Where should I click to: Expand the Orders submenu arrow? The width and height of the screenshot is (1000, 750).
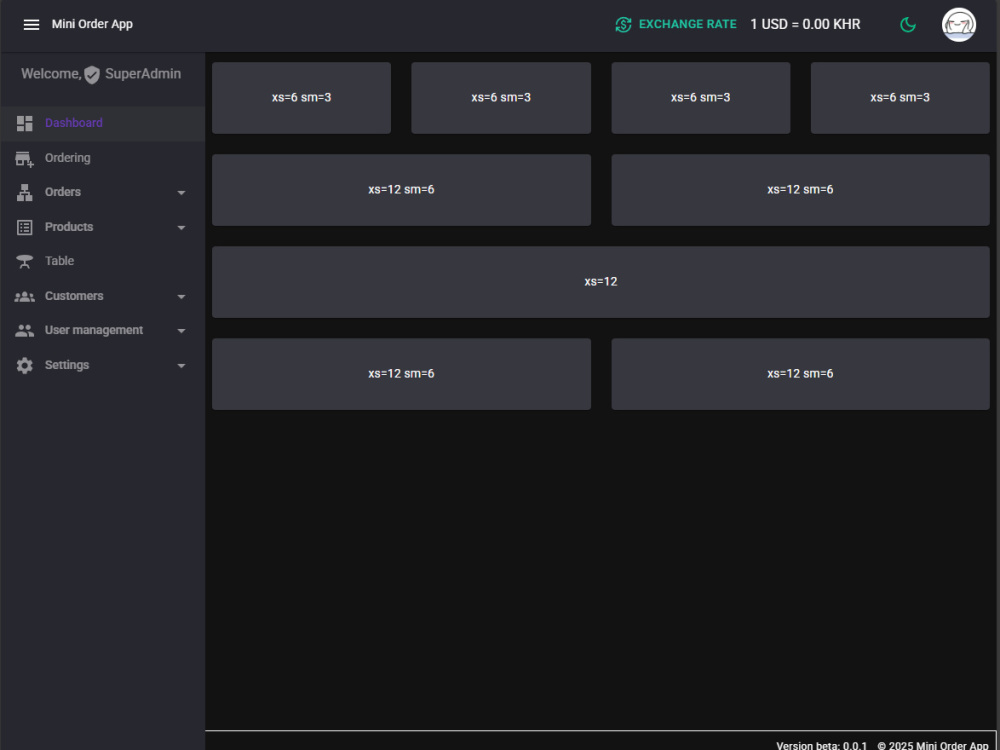[x=181, y=193]
